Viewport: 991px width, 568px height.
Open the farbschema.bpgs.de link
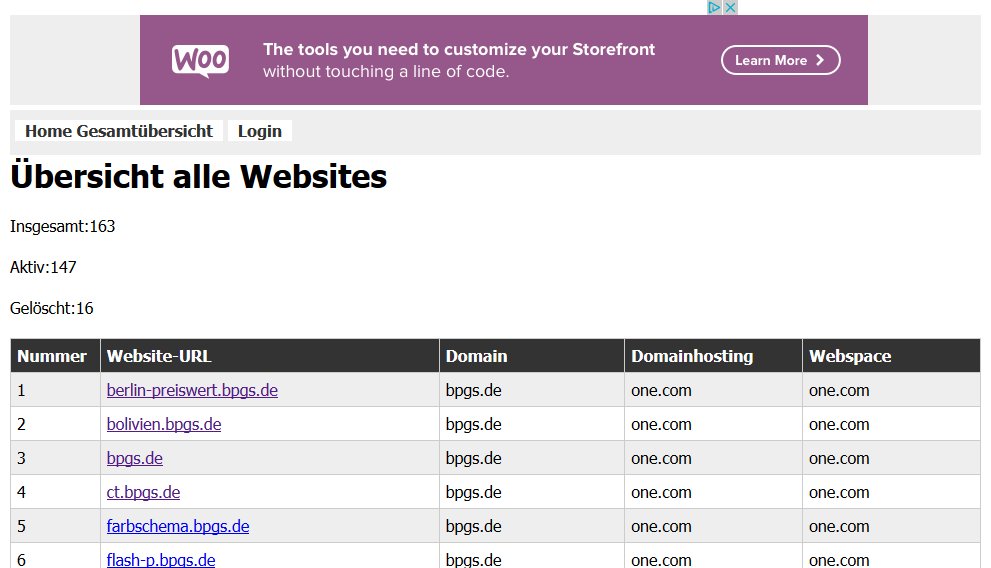178,526
